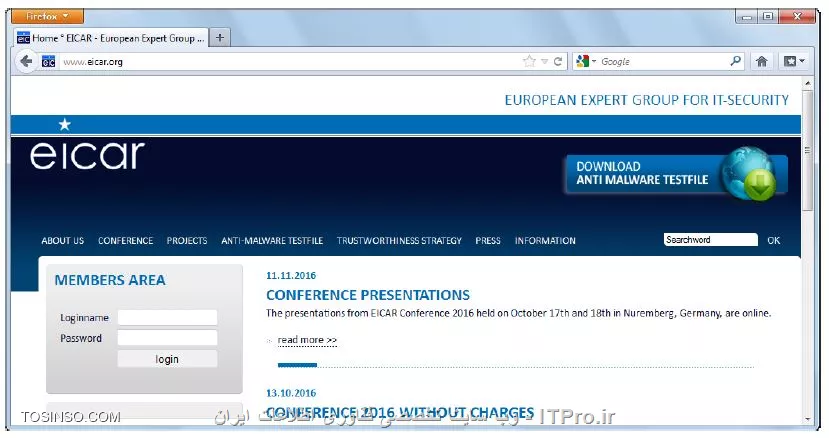The image size is (829, 438).
Task: Follow the read more >> link
Action: (x=307, y=340)
